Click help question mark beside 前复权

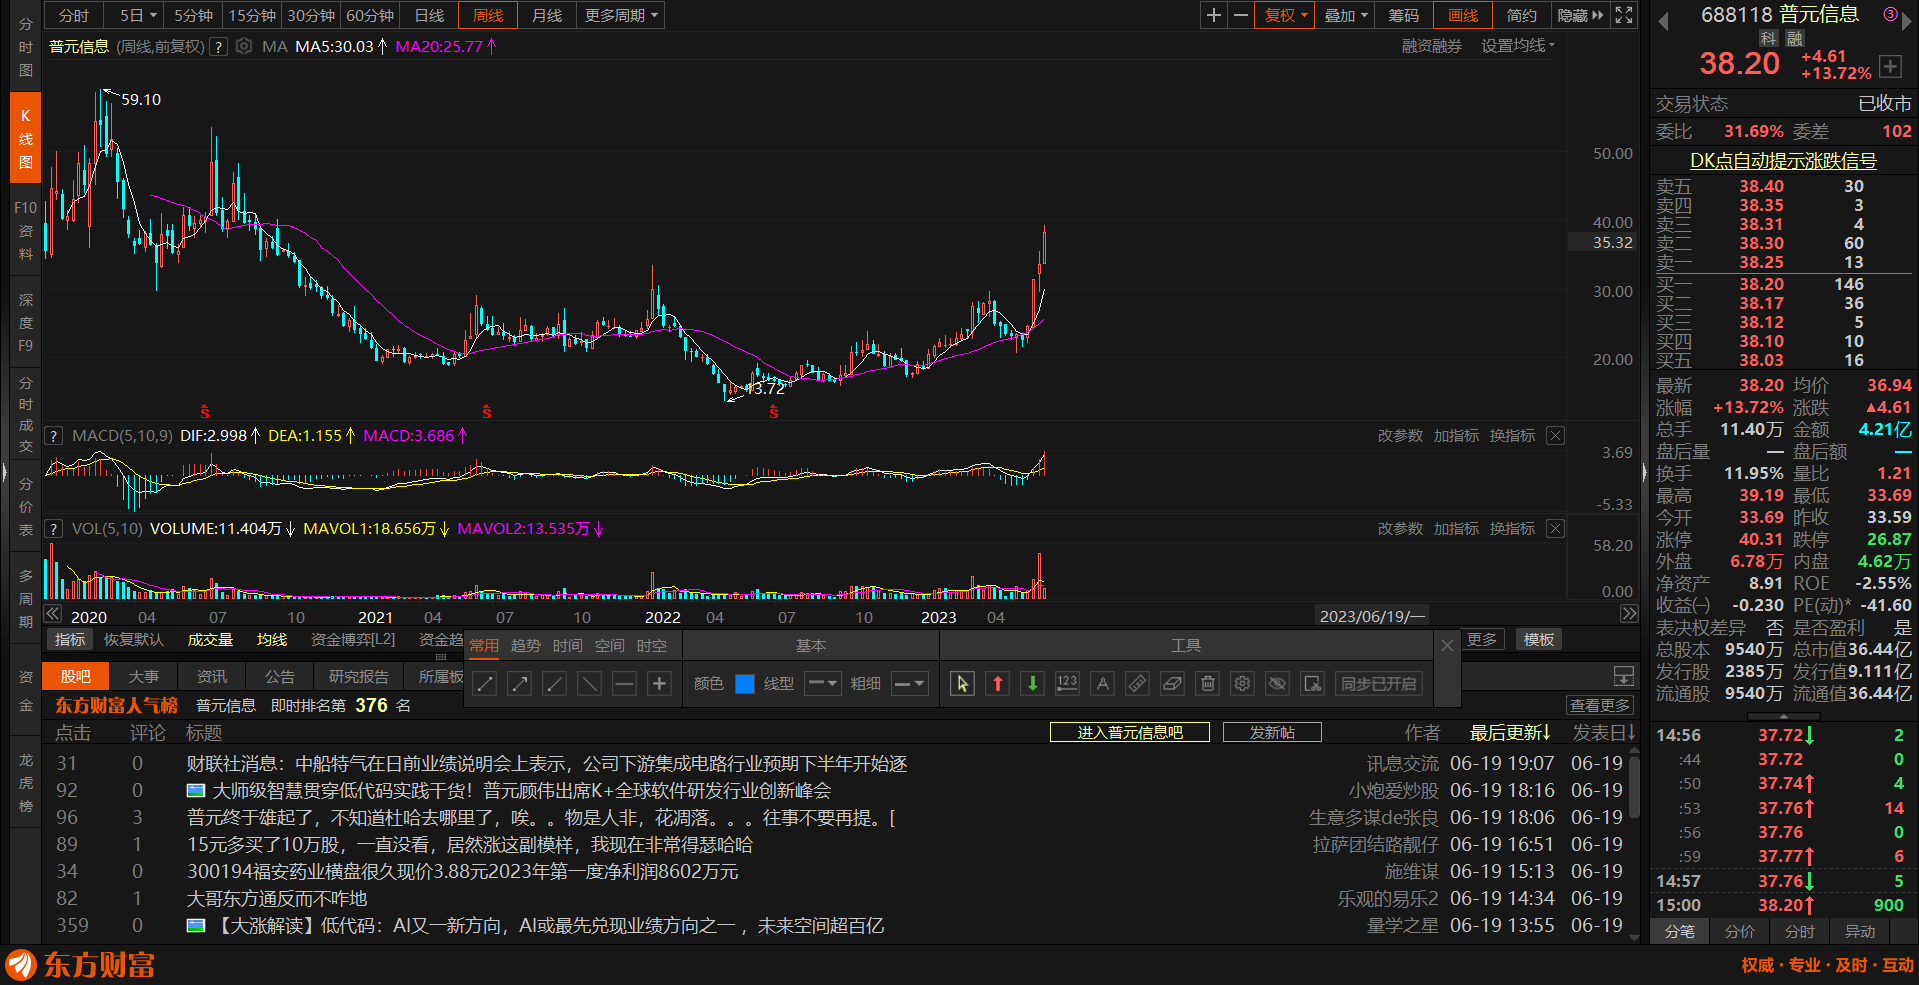click(218, 47)
